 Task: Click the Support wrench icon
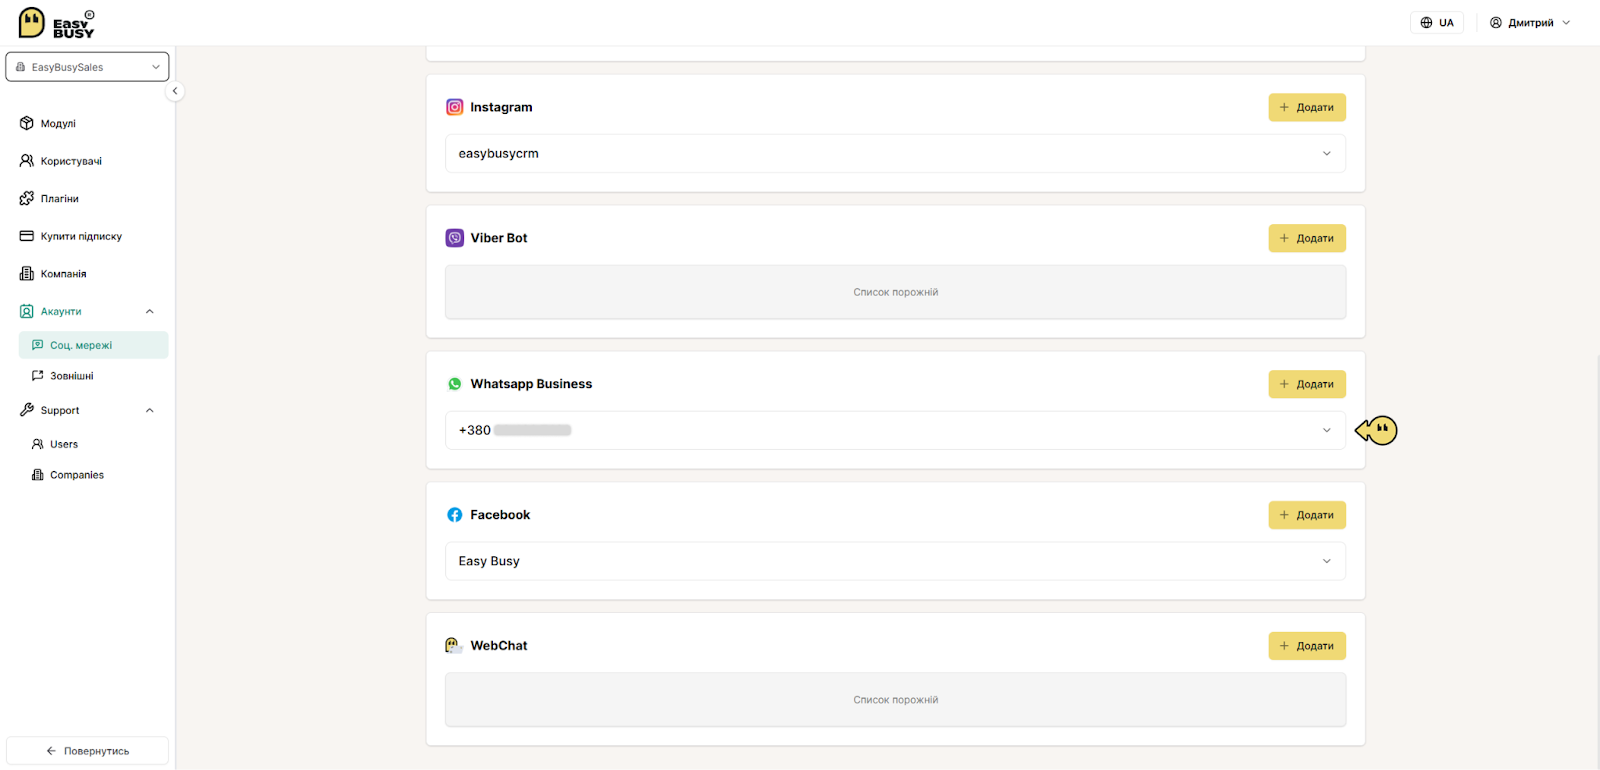27,410
